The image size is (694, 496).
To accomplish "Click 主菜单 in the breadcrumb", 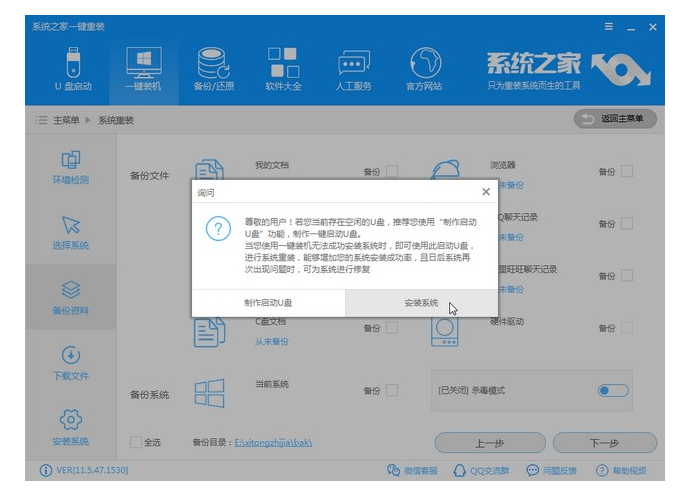I will tap(68, 120).
